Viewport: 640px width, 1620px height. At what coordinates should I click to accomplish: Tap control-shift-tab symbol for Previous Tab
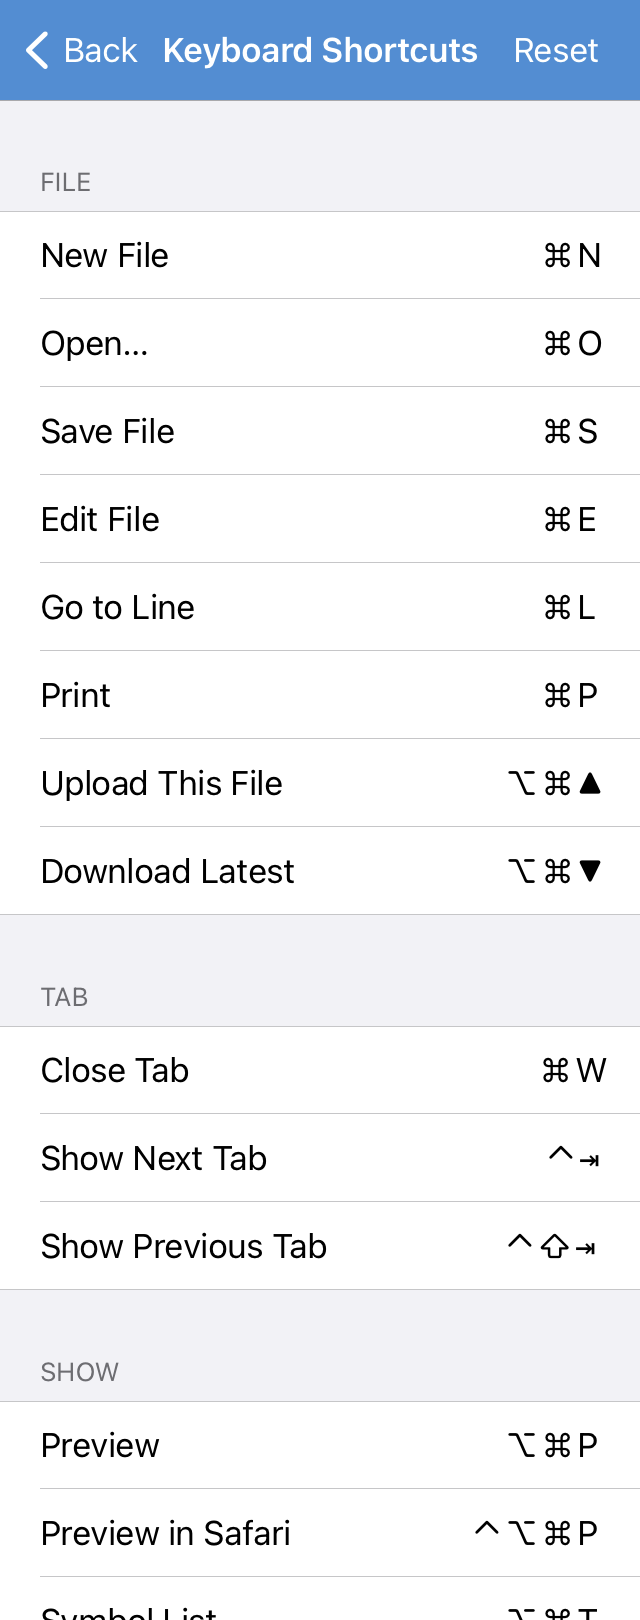pyautogui.click(x=552, y=1246)
